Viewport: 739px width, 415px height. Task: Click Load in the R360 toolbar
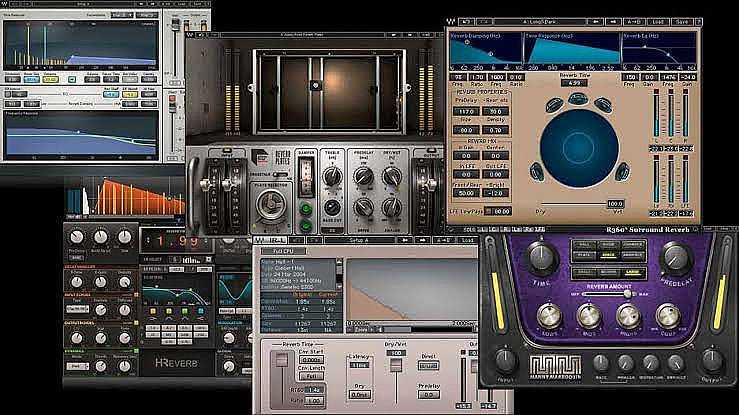point(658,22)
